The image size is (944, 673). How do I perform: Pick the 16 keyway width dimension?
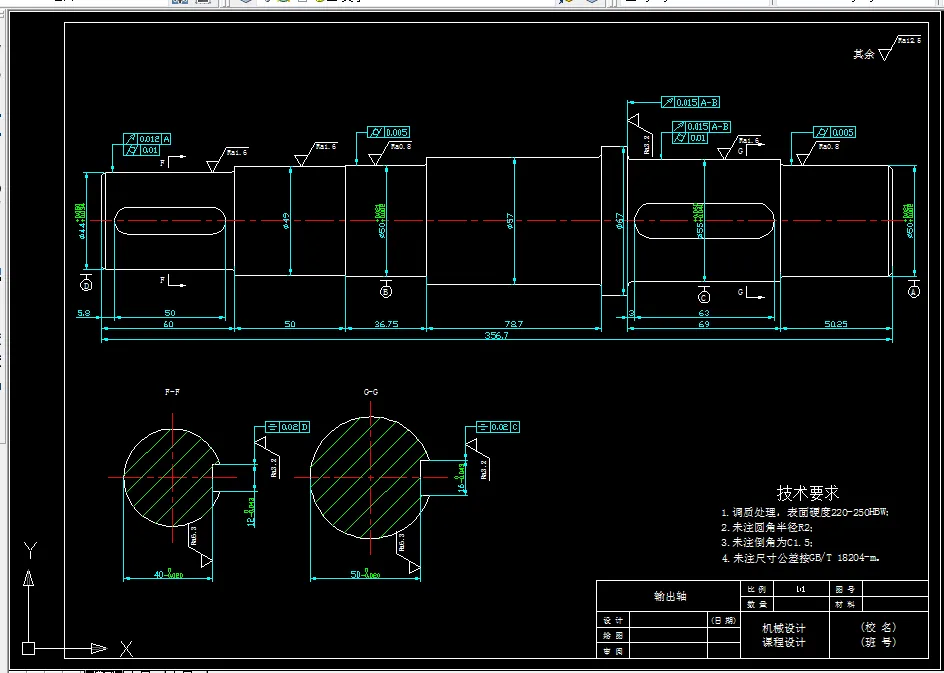461,479
